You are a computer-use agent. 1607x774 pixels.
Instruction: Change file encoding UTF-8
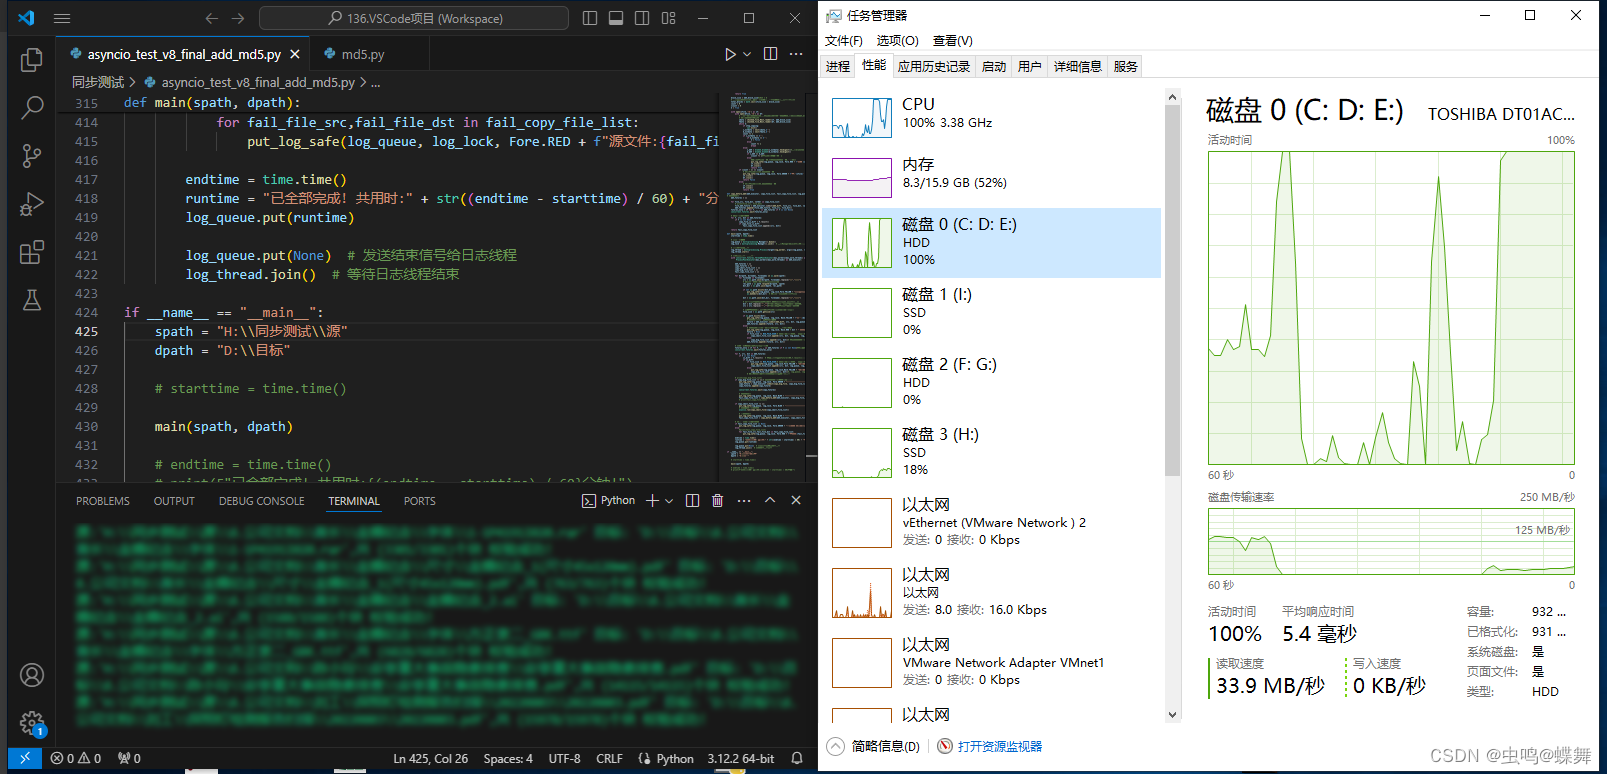[x=564, y=759]
